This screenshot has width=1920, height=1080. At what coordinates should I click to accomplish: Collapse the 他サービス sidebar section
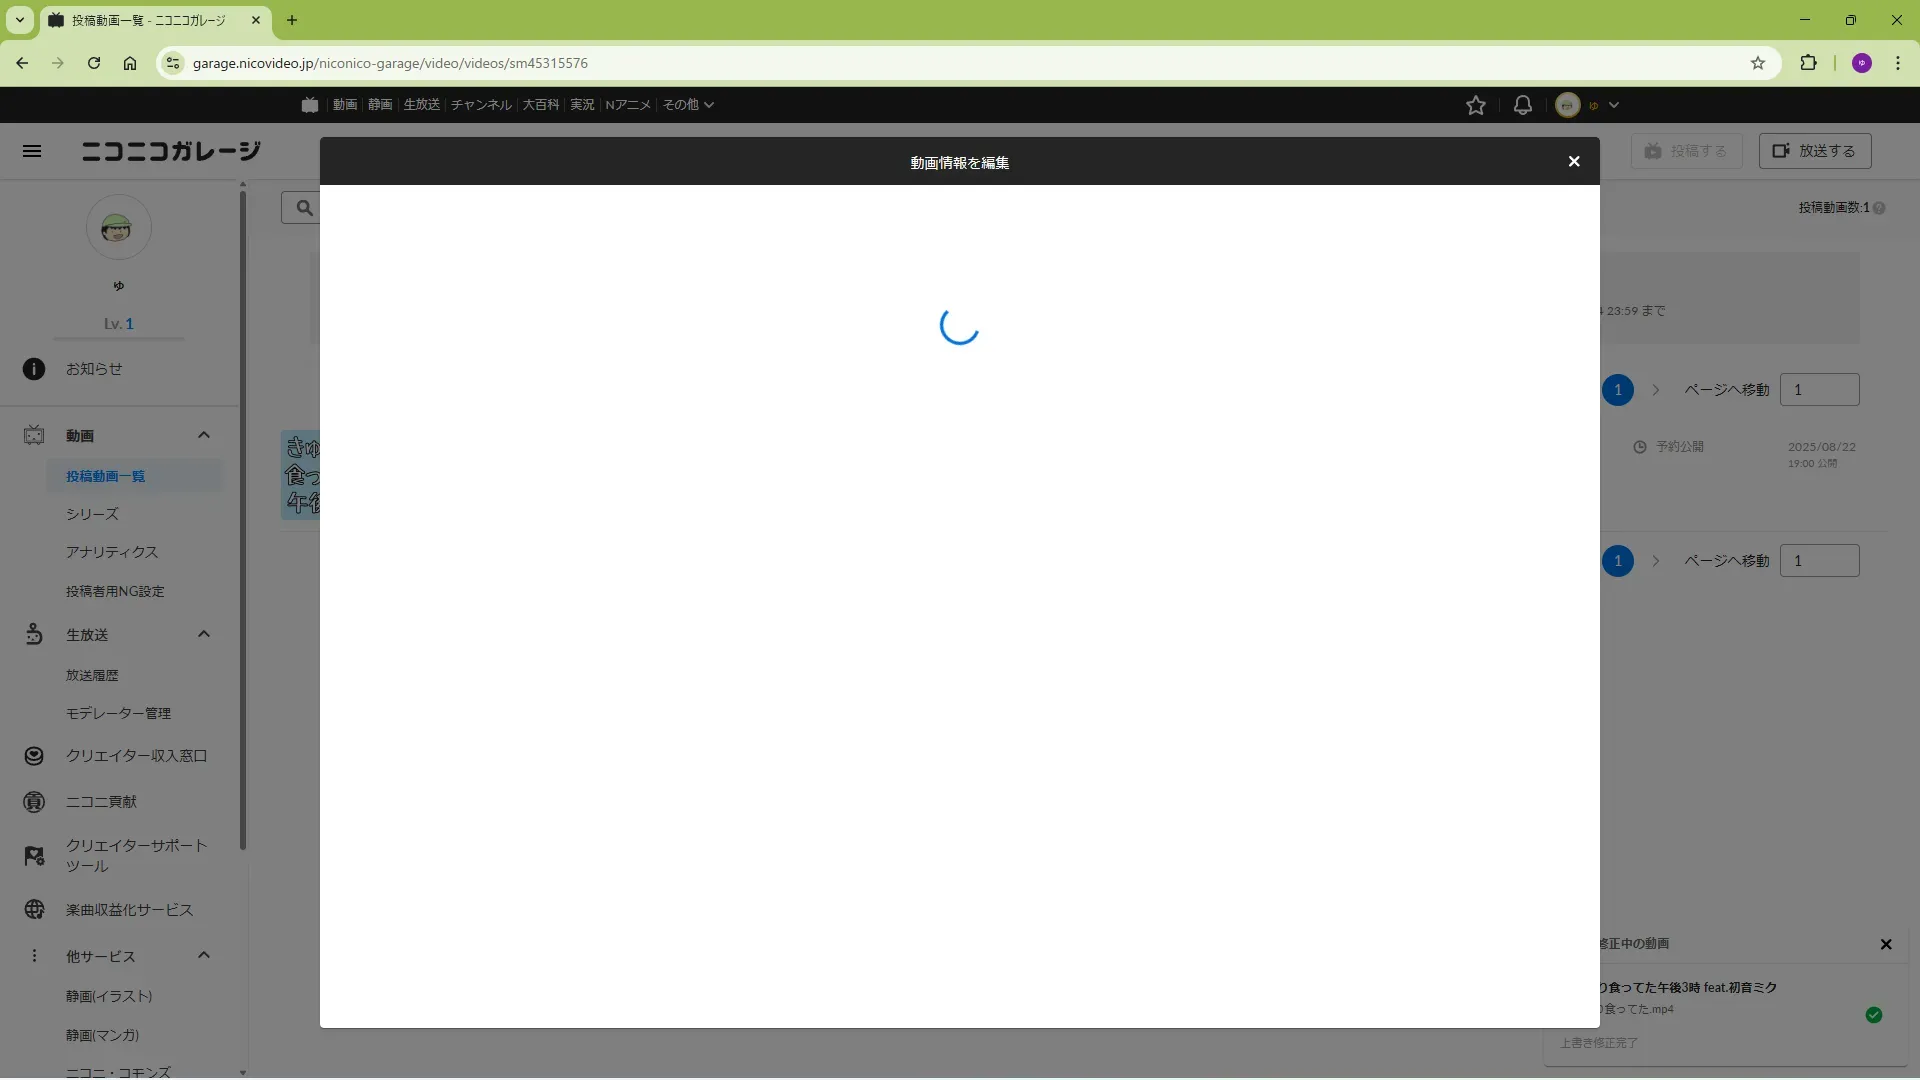(204, 955)
